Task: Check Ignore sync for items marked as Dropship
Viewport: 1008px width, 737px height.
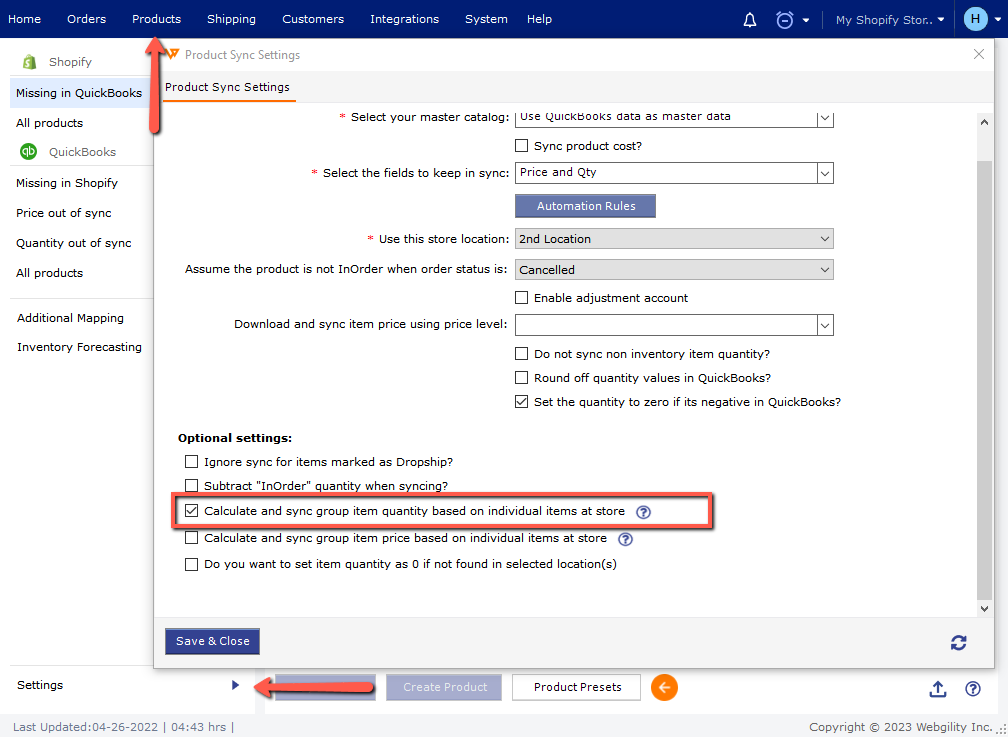Action: pos(191,462)
